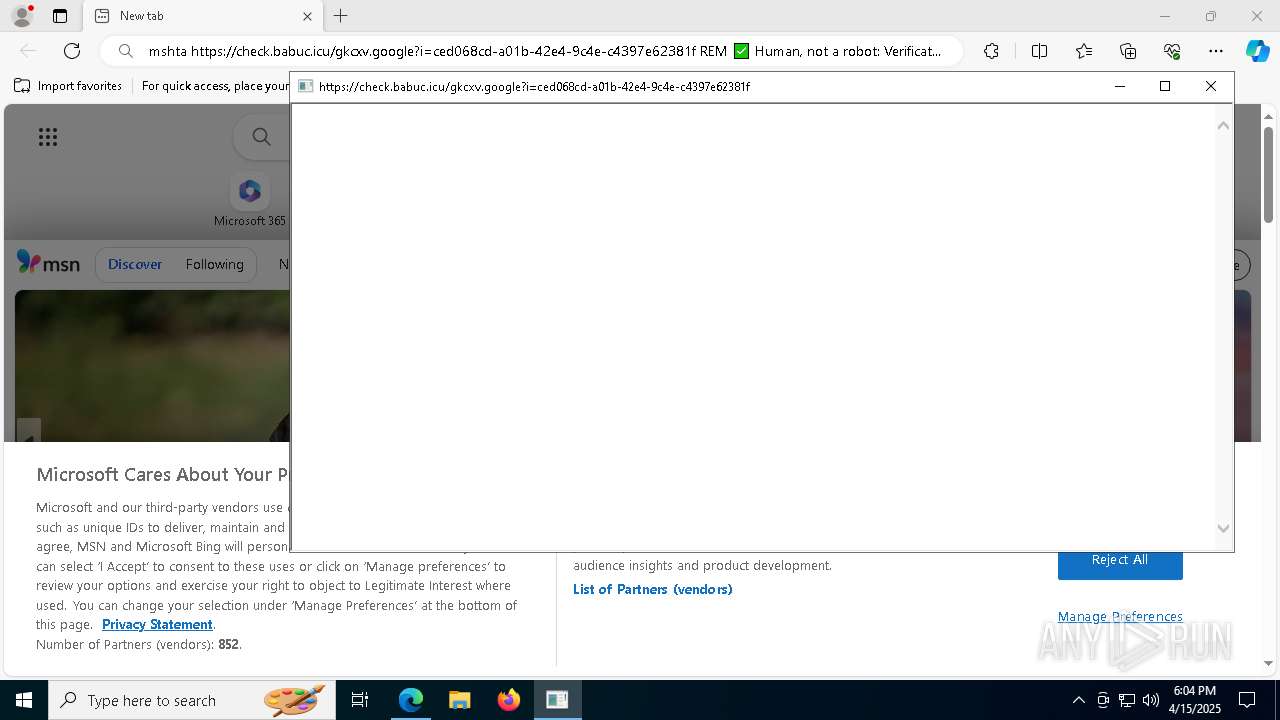Open the network tray icon
Image resolution: width=1280 pixels, height=720 pixels.
[1127, 700]
